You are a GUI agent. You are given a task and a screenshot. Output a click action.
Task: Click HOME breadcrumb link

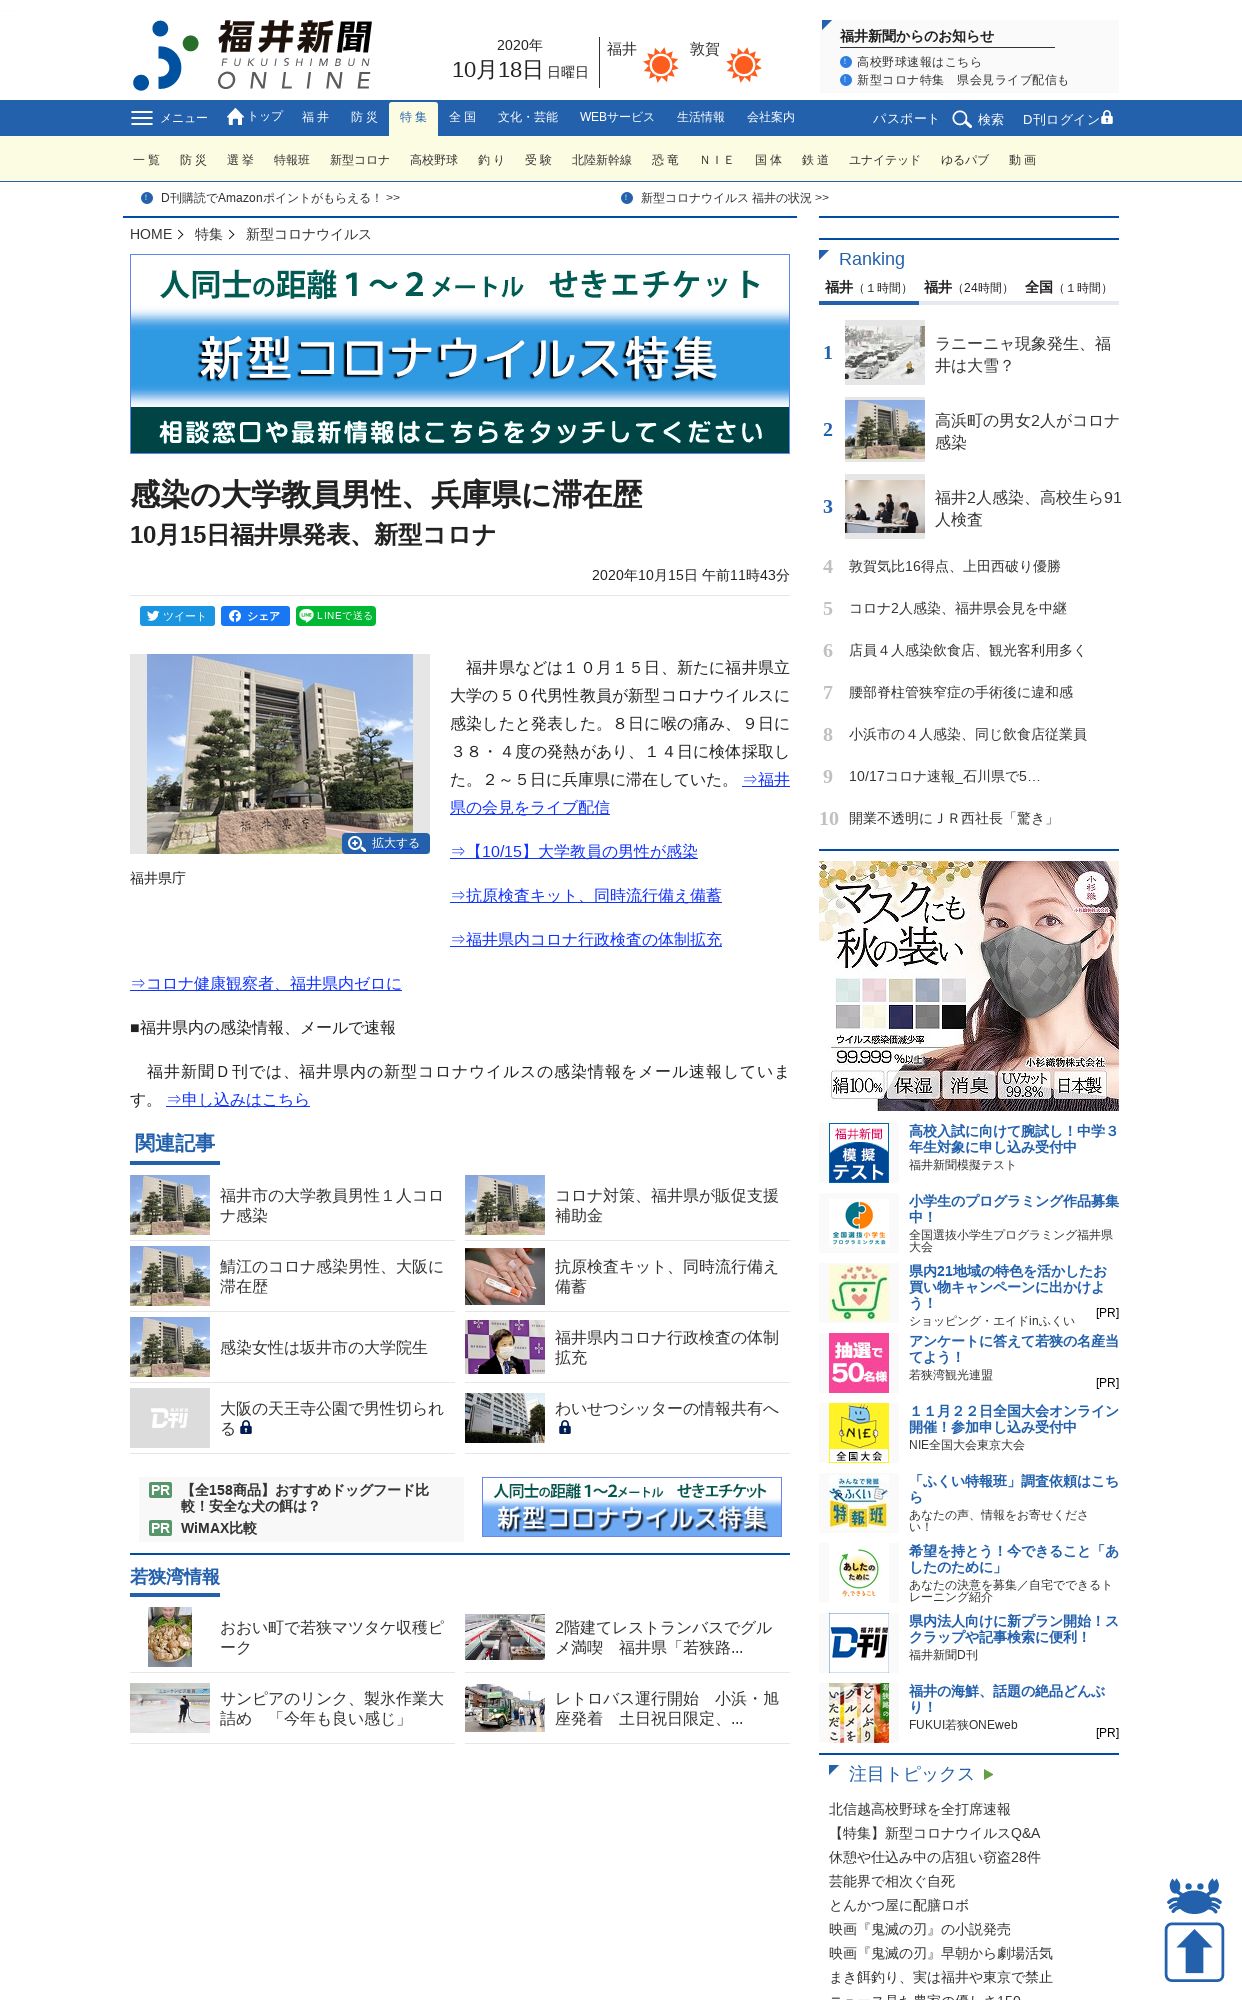click(151, 234)
